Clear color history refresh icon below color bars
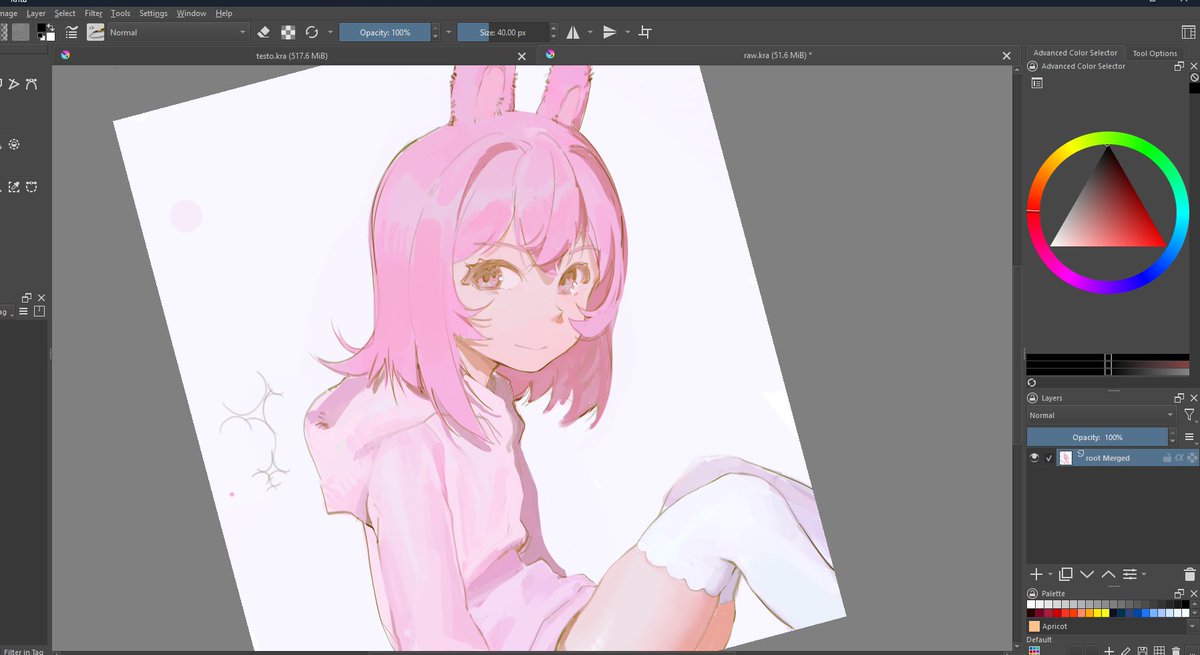Screen dimensions: 1200x655 point(1032,382)
